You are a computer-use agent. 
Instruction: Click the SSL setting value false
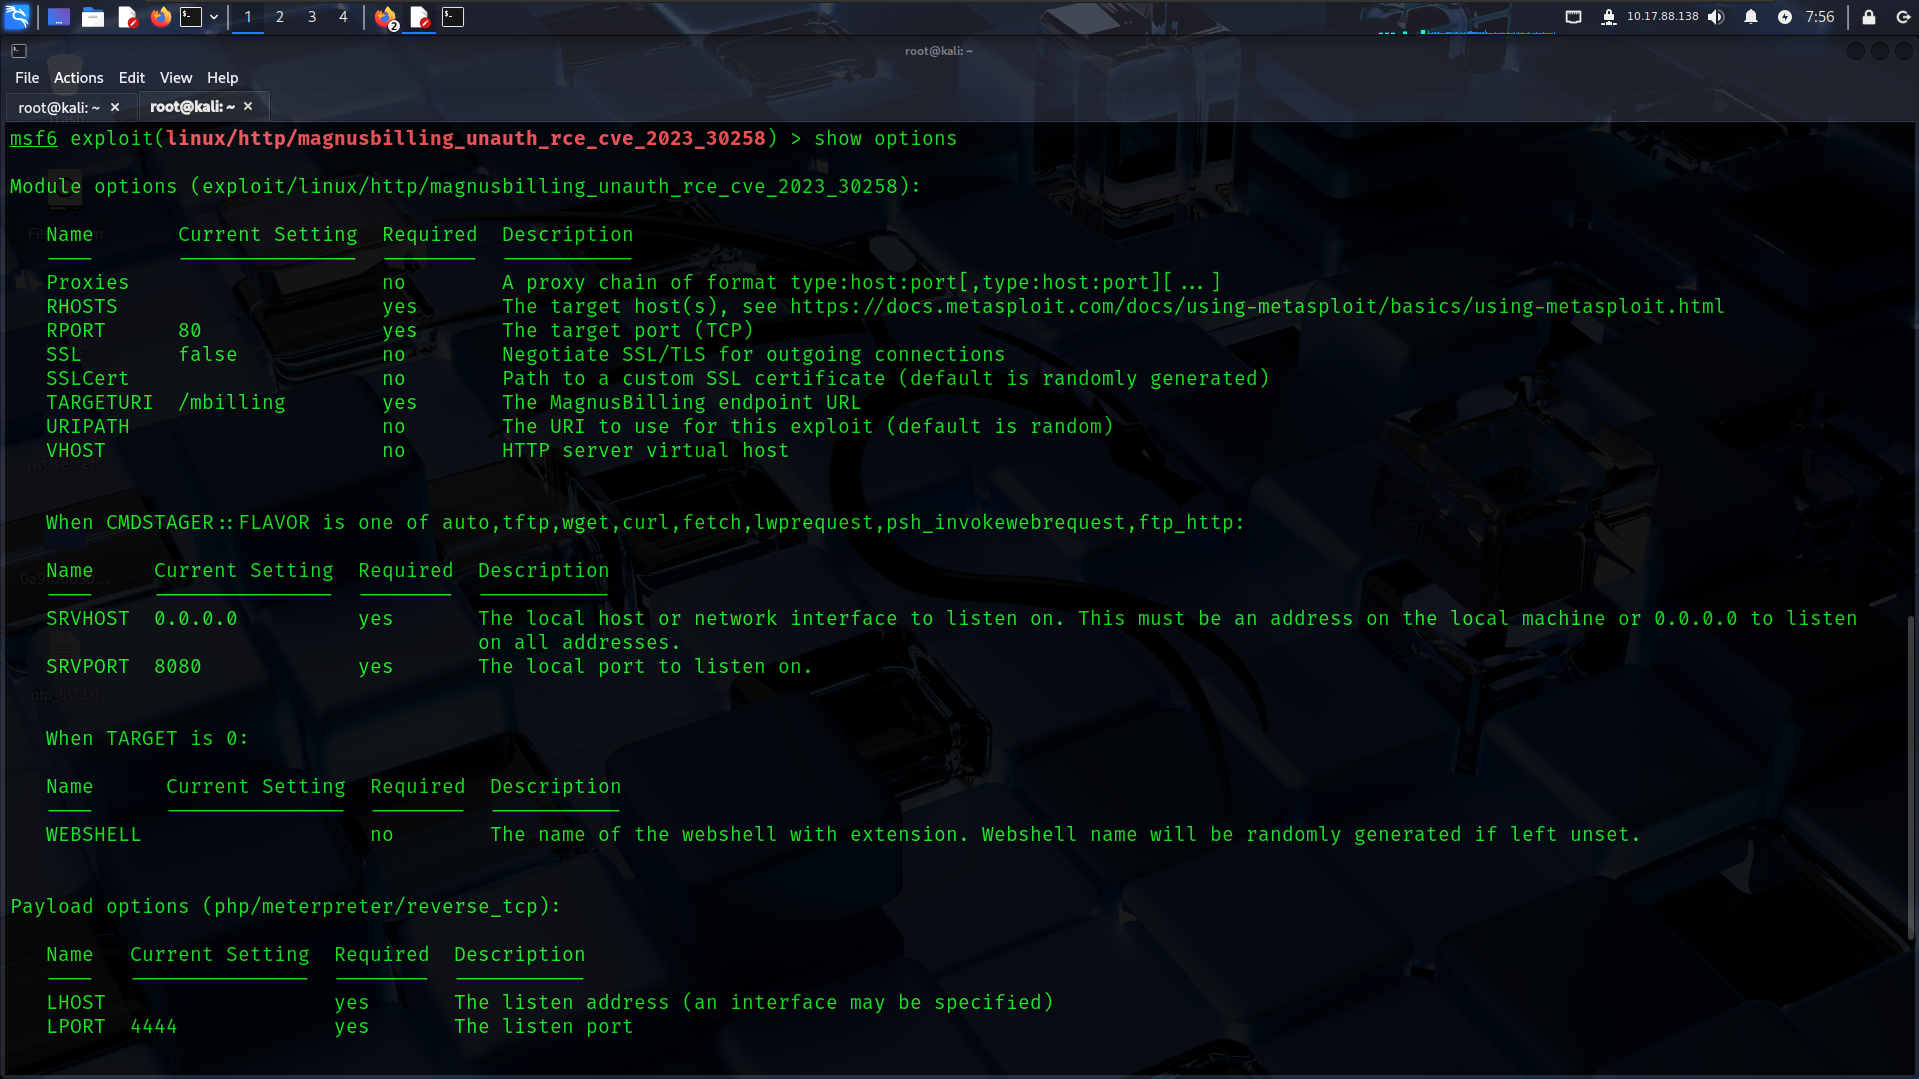208,355
